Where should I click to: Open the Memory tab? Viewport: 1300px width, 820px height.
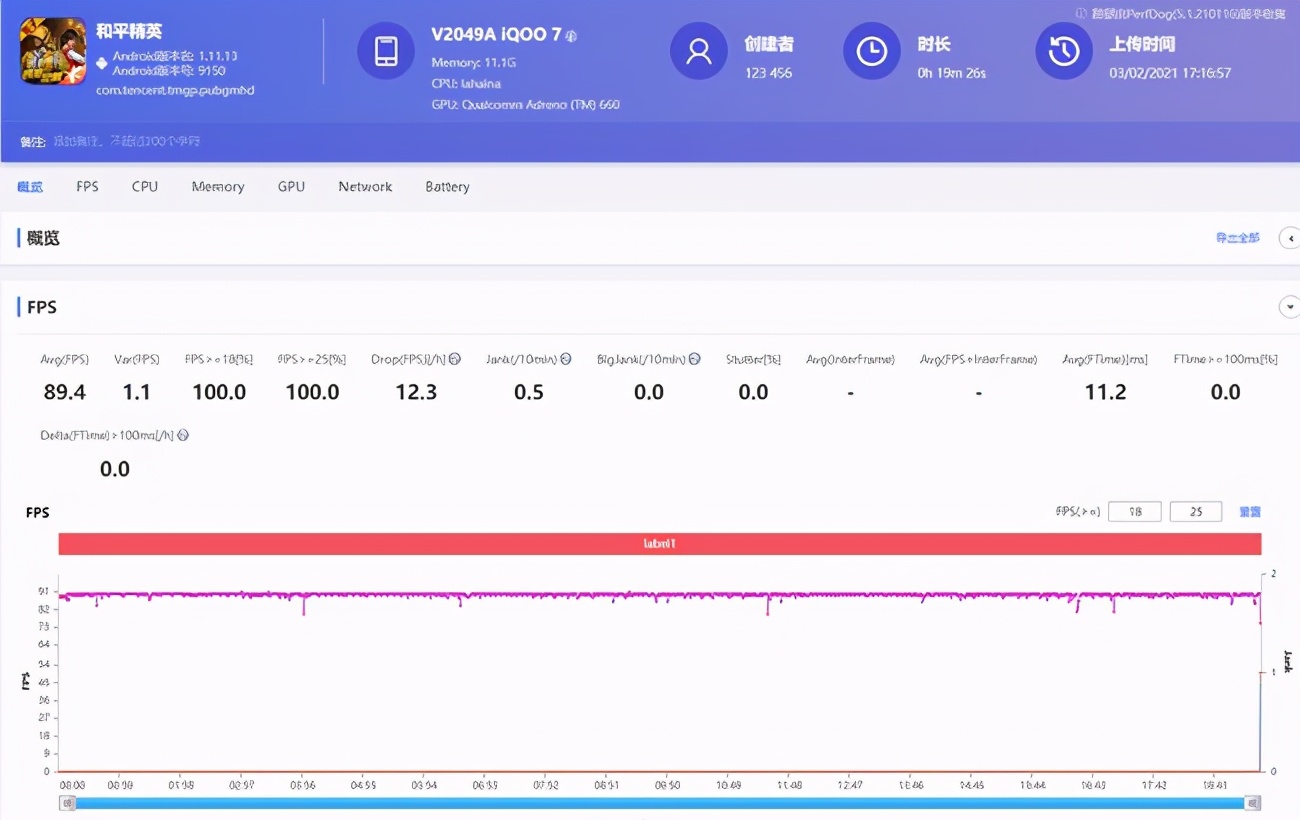[218, 187]
